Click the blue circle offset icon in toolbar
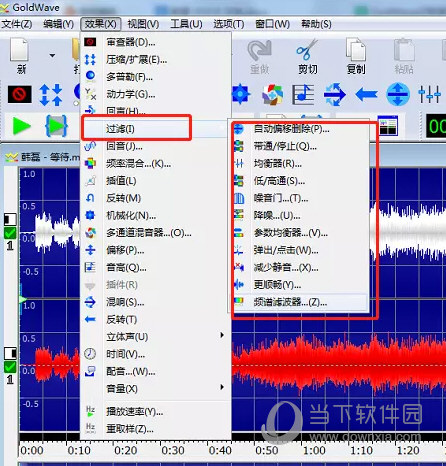This screenshot has width=446, height=466. (398, 94)
